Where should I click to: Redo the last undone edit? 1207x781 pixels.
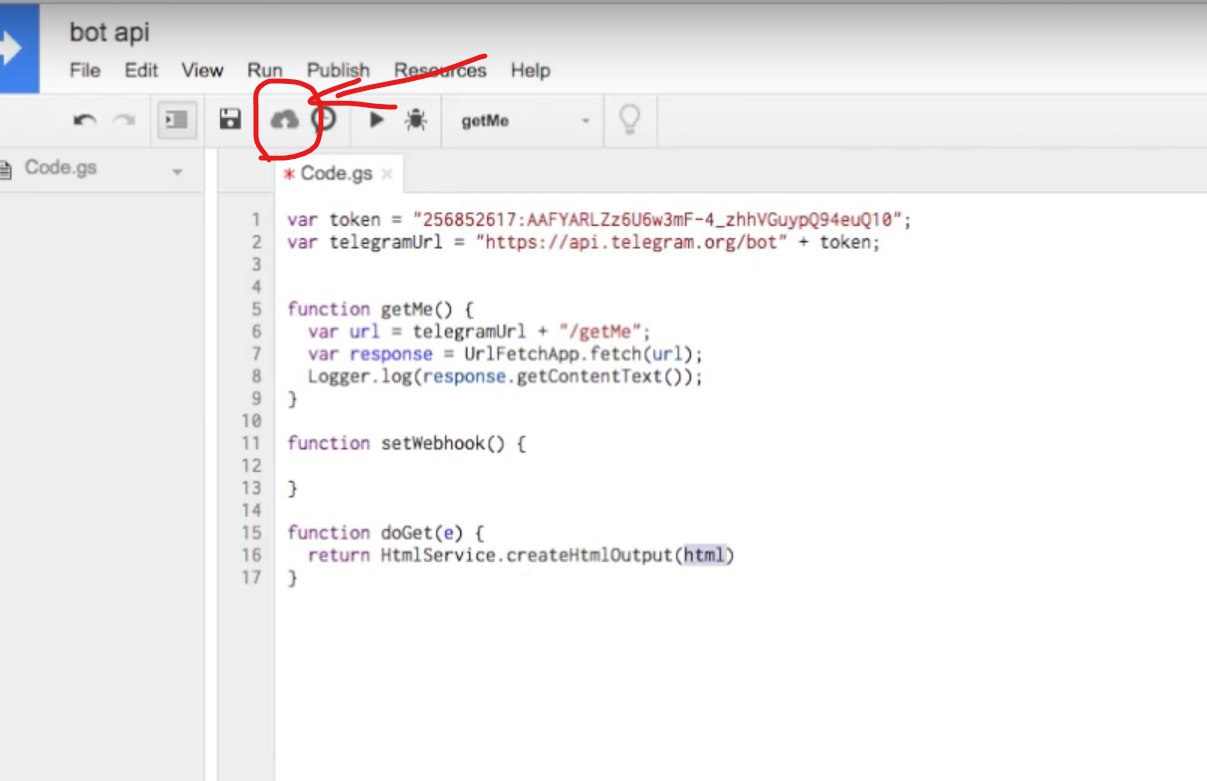pos(124,121)
